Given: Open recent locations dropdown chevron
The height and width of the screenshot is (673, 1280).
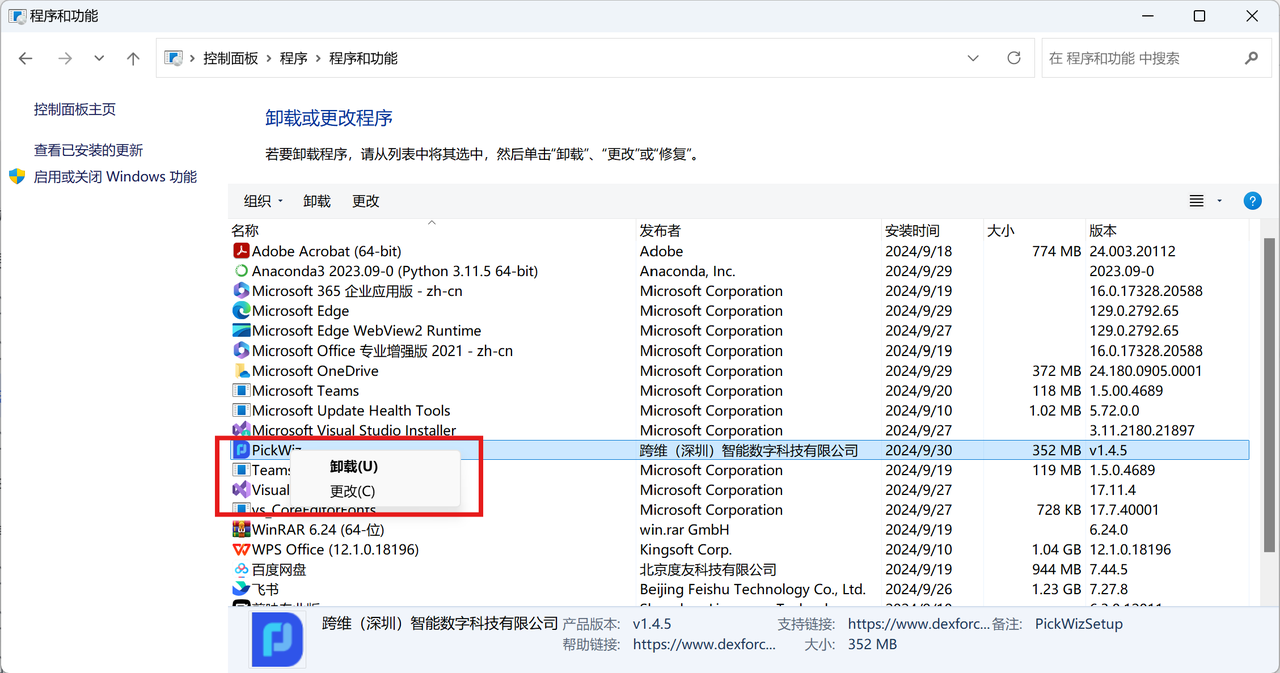Looking at the screenshot, I should [x=99, y=59].
